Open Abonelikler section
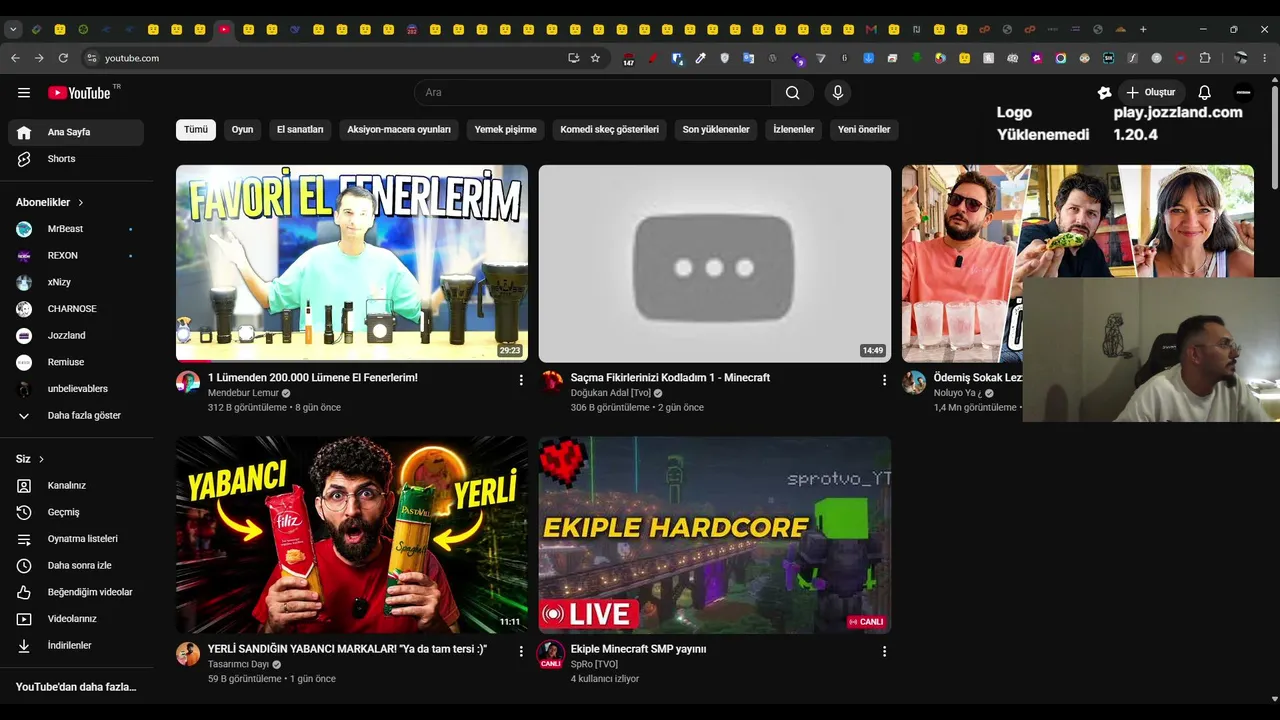1280x720 pixels. point(50,202)
